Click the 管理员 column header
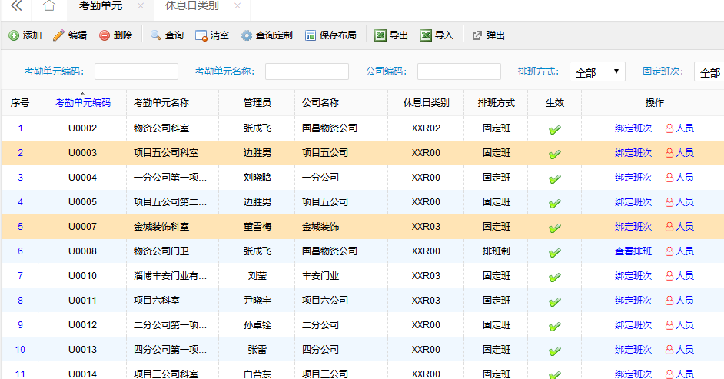This screenshot has width=724, height=379. pyautogui.click(x=257, y=102)
